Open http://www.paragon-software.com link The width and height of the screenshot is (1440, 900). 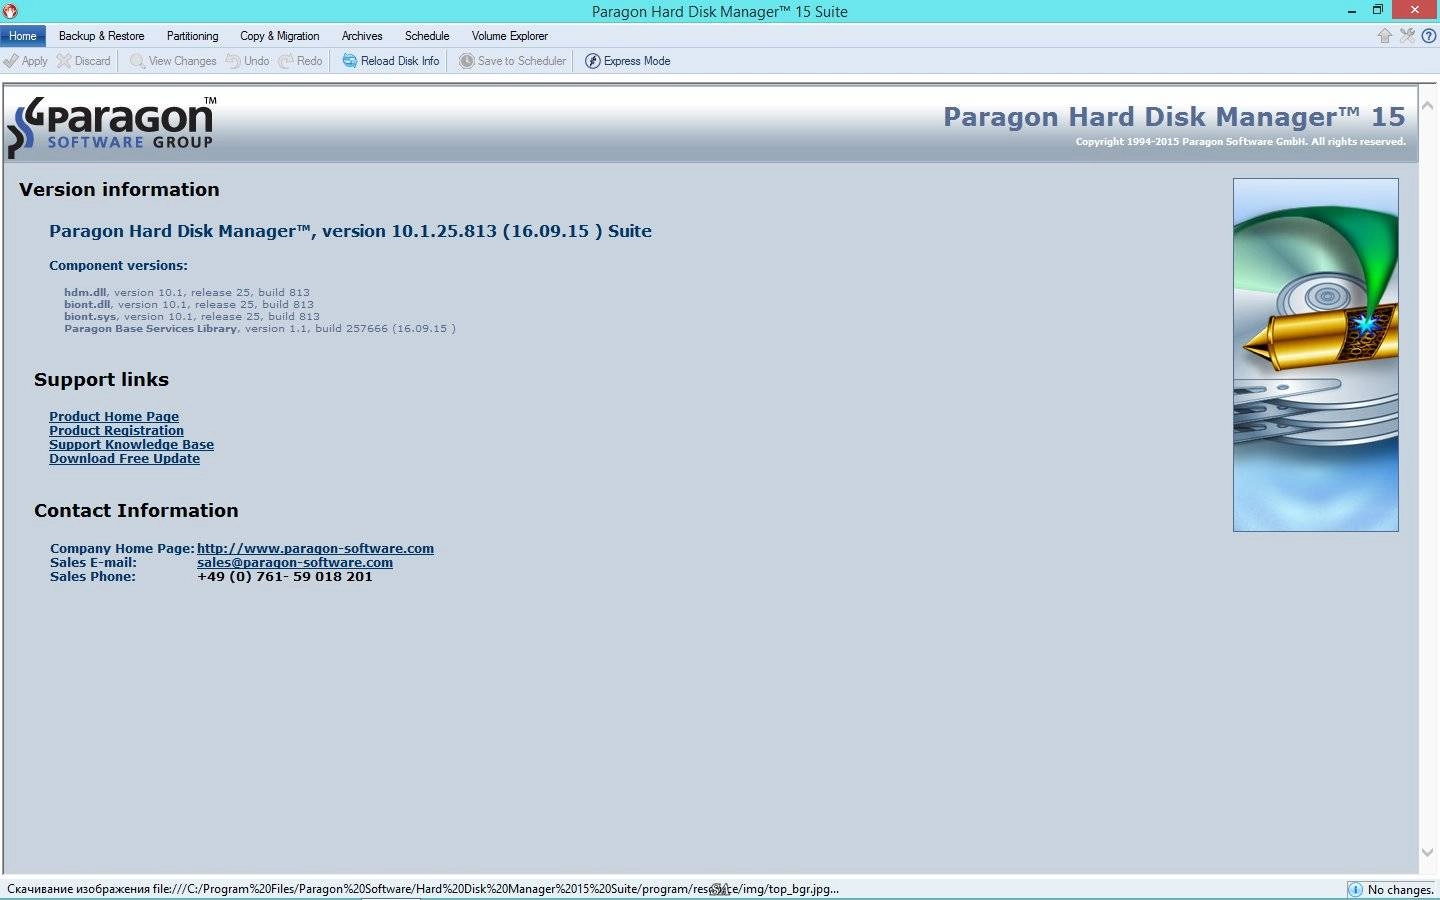coord(315,549)
